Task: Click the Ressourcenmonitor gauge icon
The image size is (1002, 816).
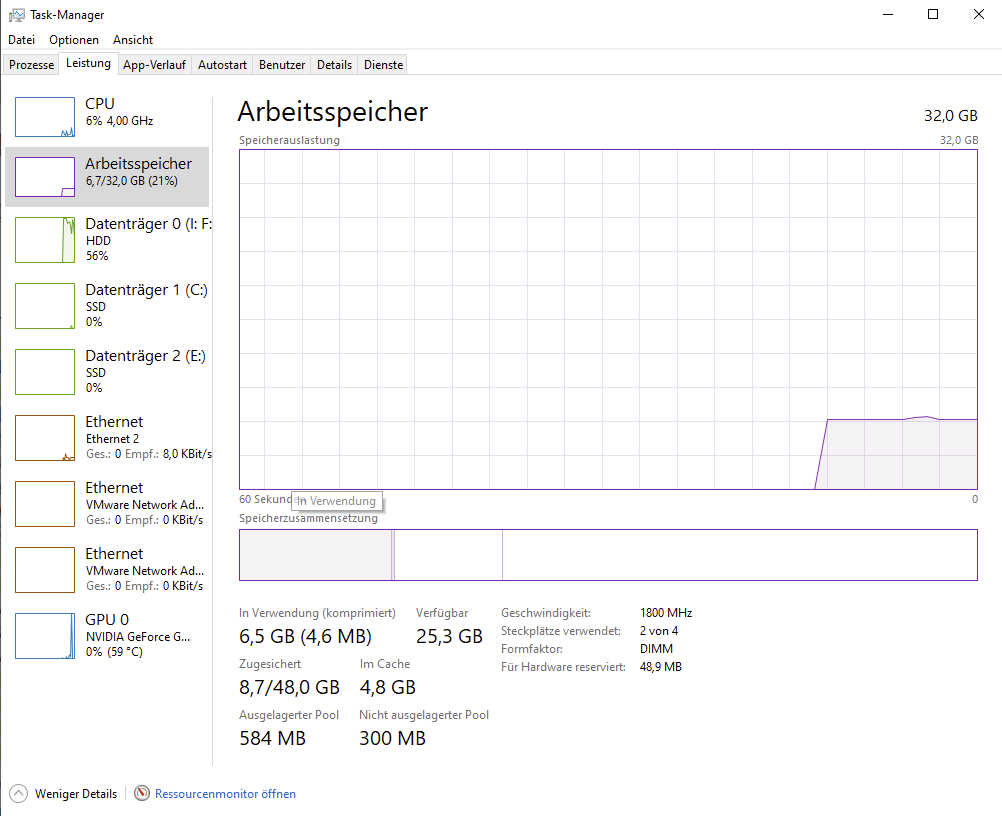Action: 142,793
